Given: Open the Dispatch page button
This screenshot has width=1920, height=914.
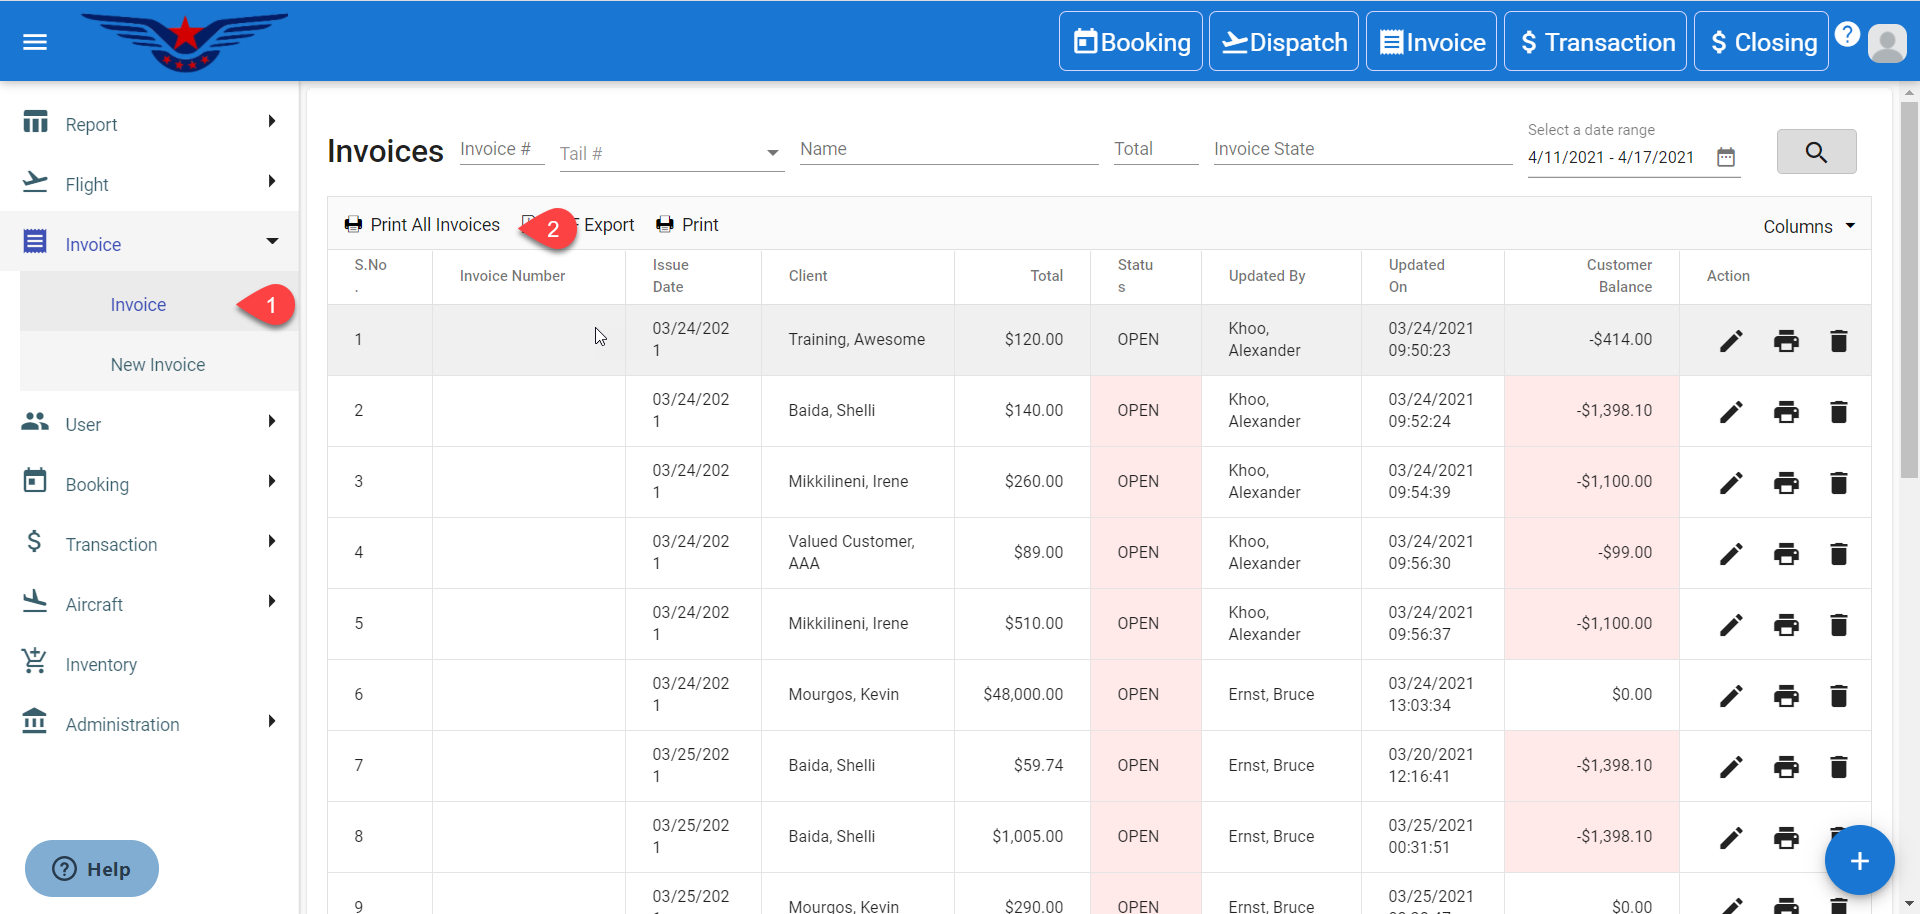Looking at the screenshot, I should [x=1284, y=42].
